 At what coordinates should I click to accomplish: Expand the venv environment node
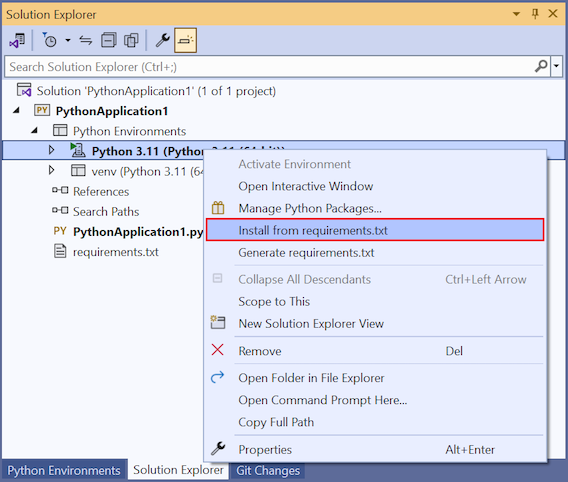51,170
